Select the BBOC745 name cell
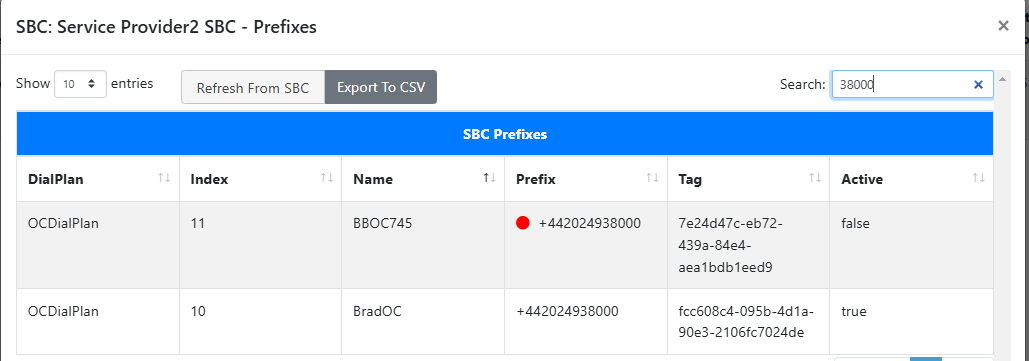1029x361 pixels. pyautogui.click(x=423, y=245)
